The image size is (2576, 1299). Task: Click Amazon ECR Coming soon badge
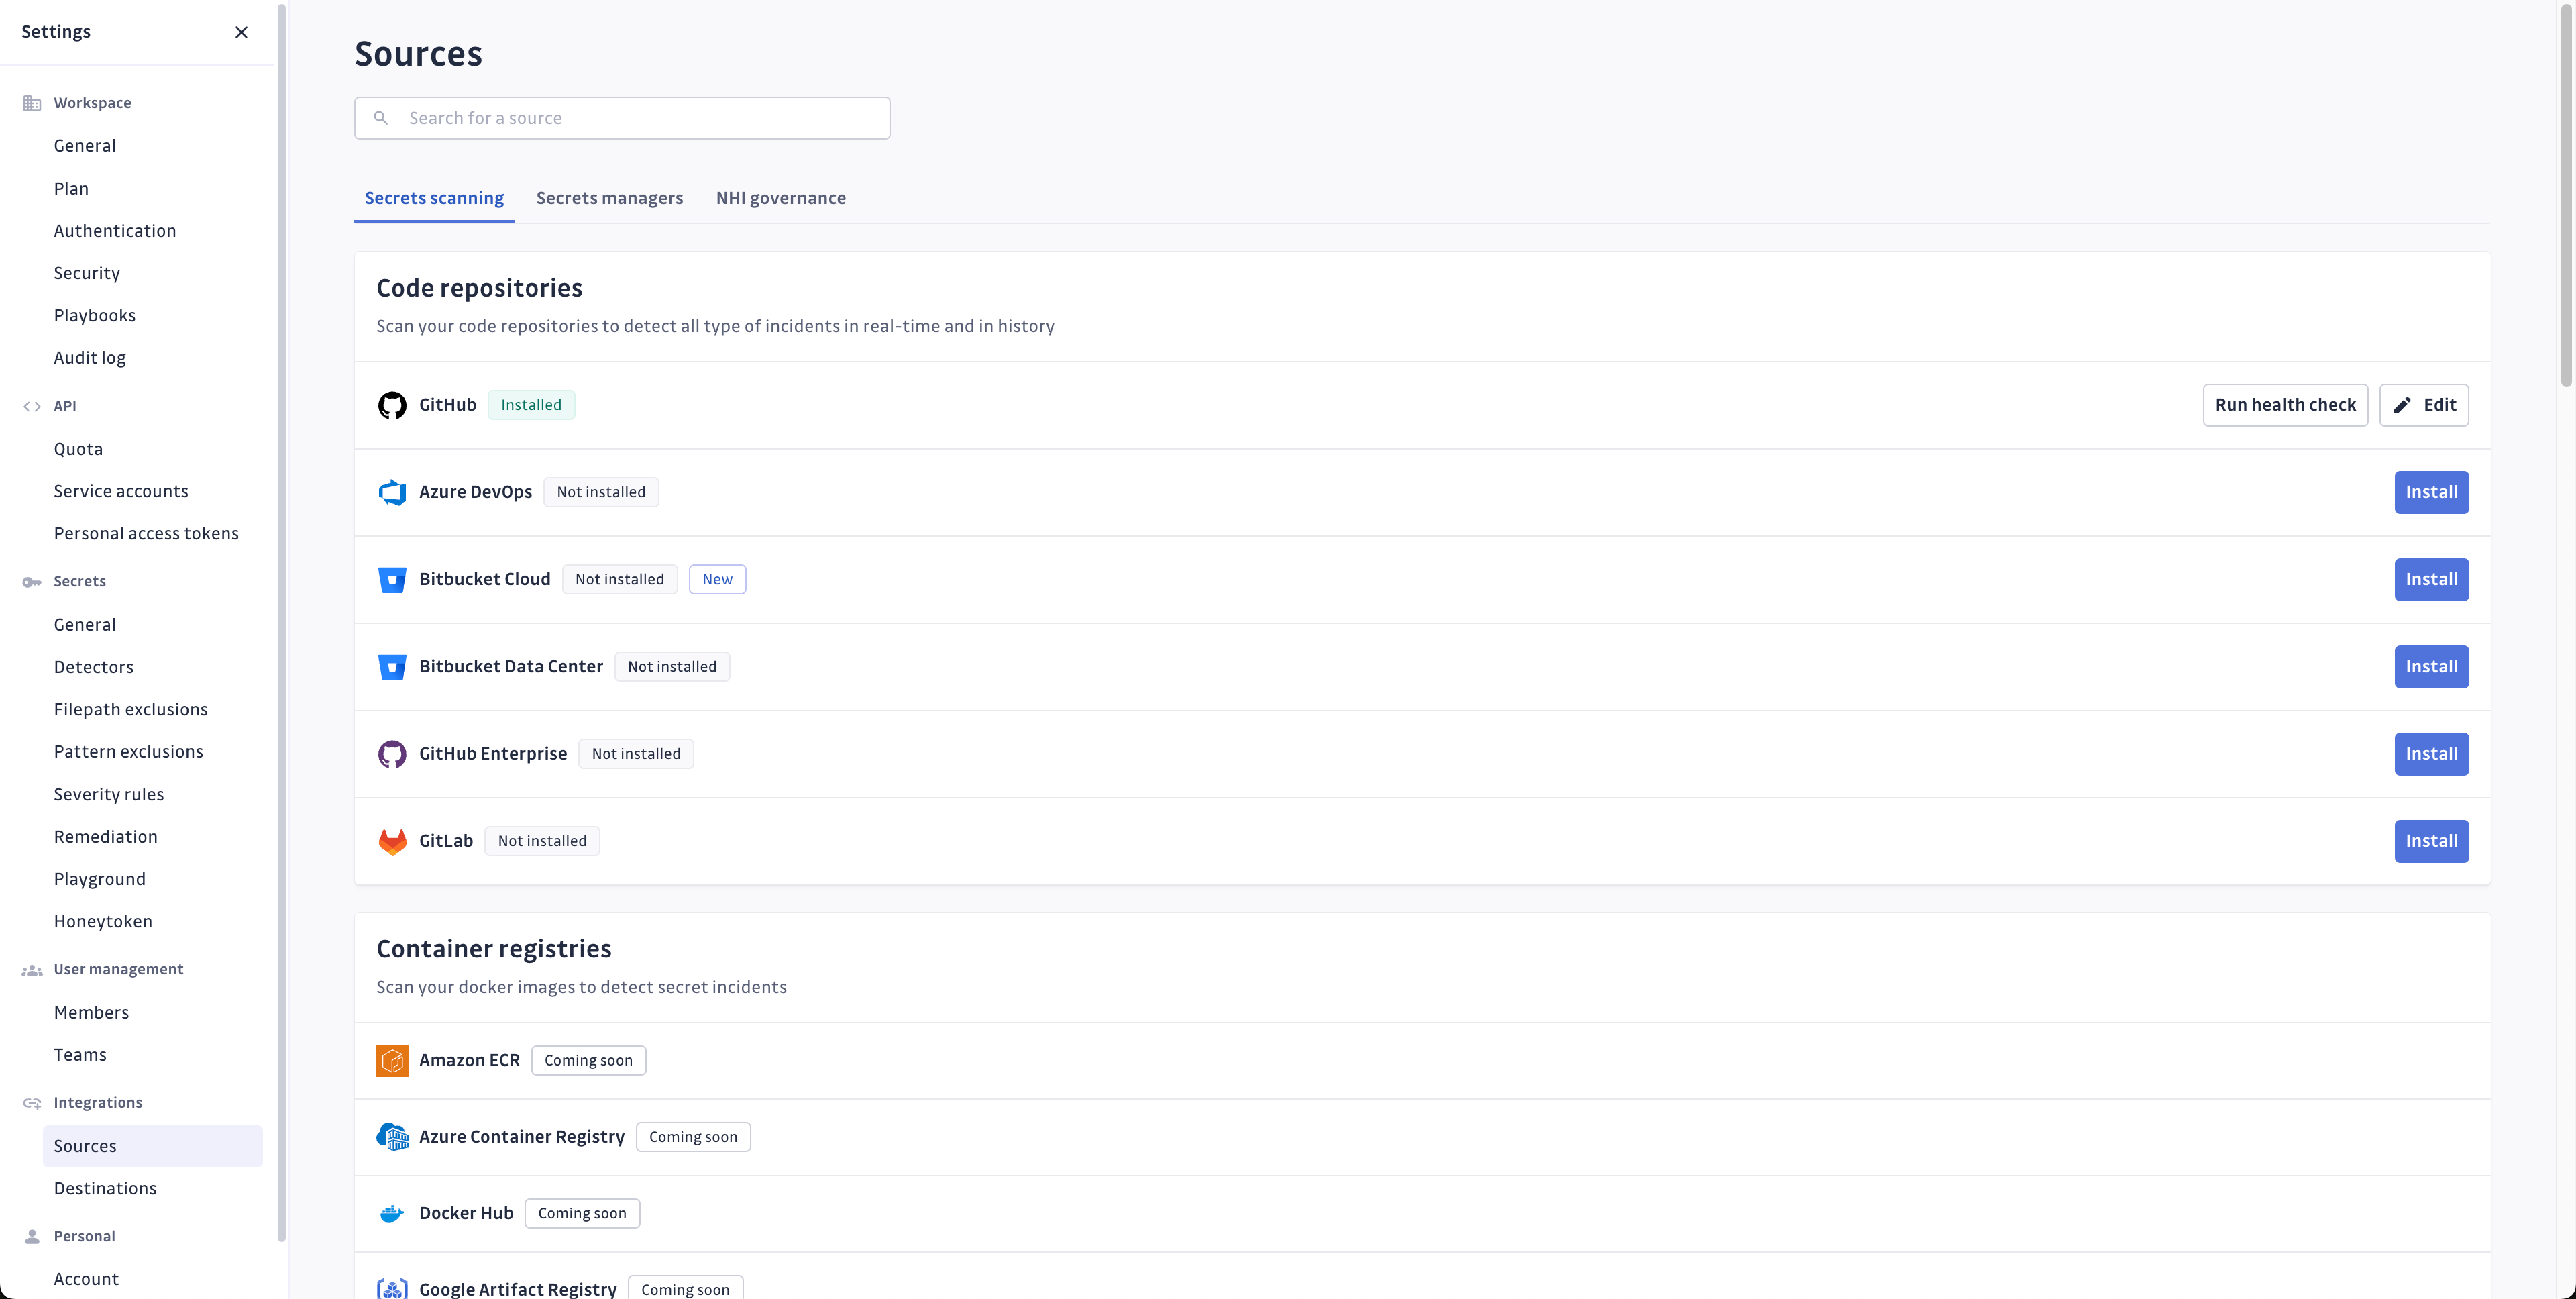pos(588,1060)
